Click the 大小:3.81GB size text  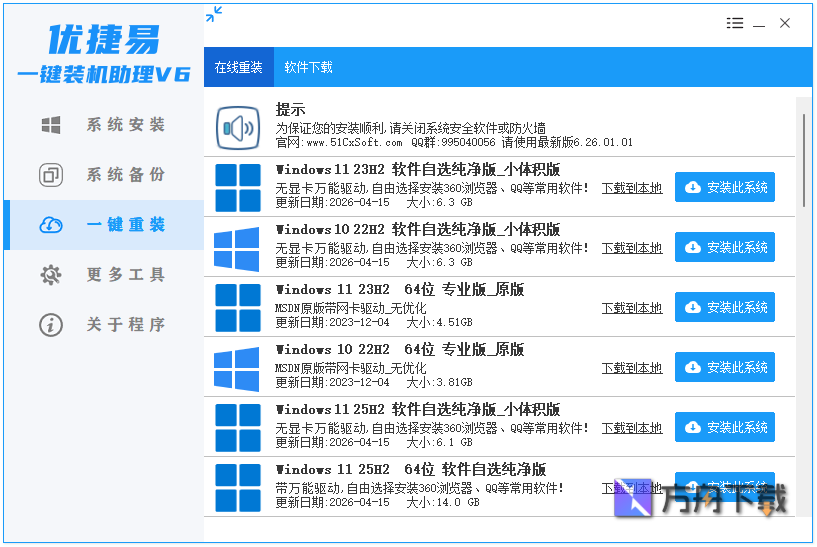pyautogui.click(x=439, y=382)
